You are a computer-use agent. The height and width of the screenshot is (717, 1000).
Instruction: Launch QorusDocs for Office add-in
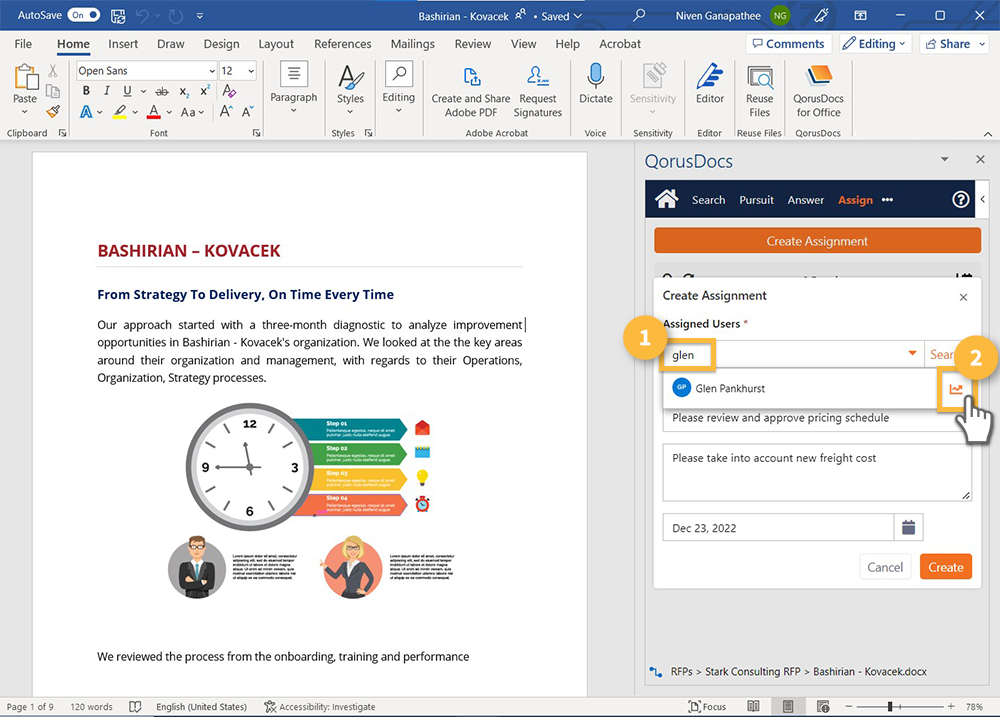(818, 91)
